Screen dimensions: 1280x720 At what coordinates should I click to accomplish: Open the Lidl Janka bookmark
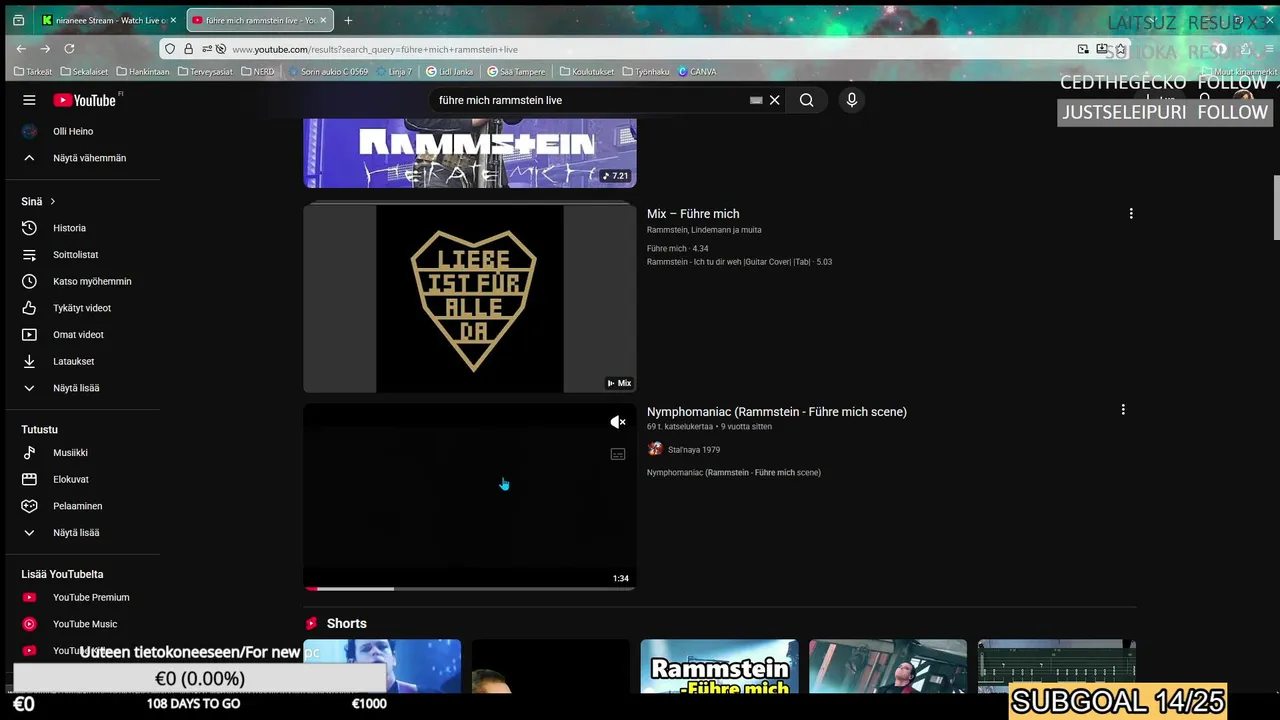[450, 72]
